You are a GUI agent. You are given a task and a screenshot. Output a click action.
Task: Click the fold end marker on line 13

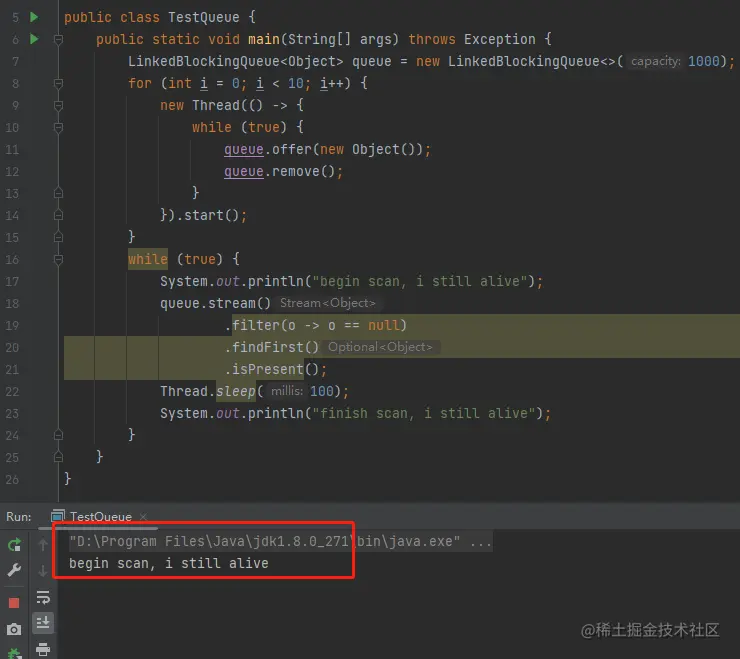coord(58,193)
